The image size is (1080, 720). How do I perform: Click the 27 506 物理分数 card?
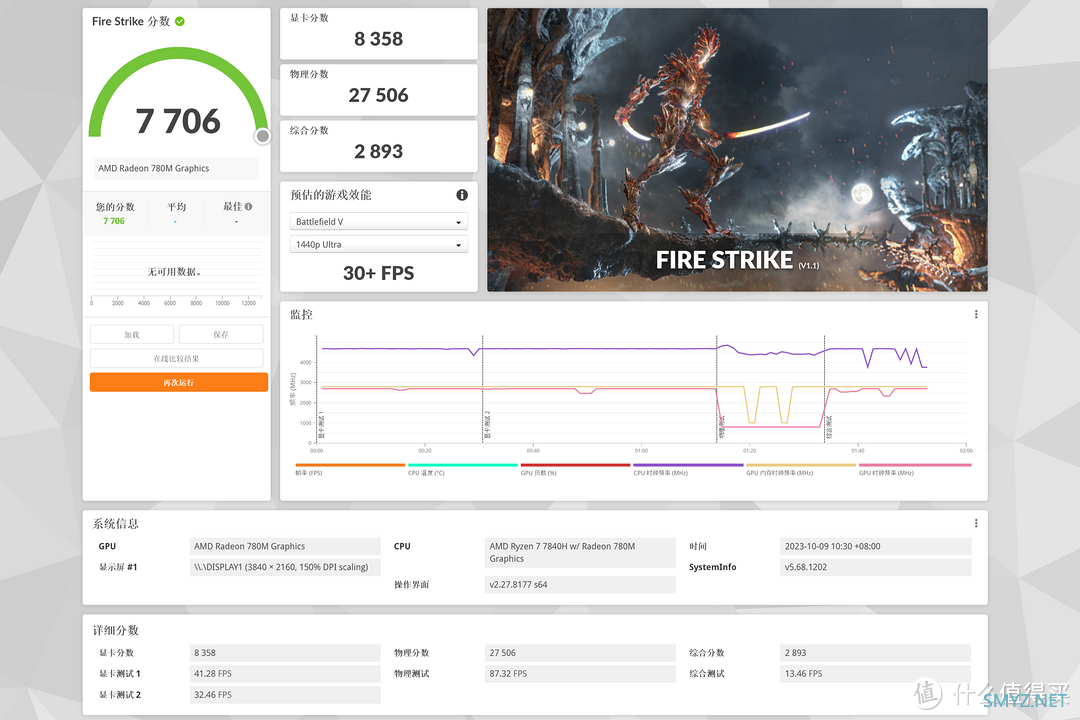coord(379,90)
